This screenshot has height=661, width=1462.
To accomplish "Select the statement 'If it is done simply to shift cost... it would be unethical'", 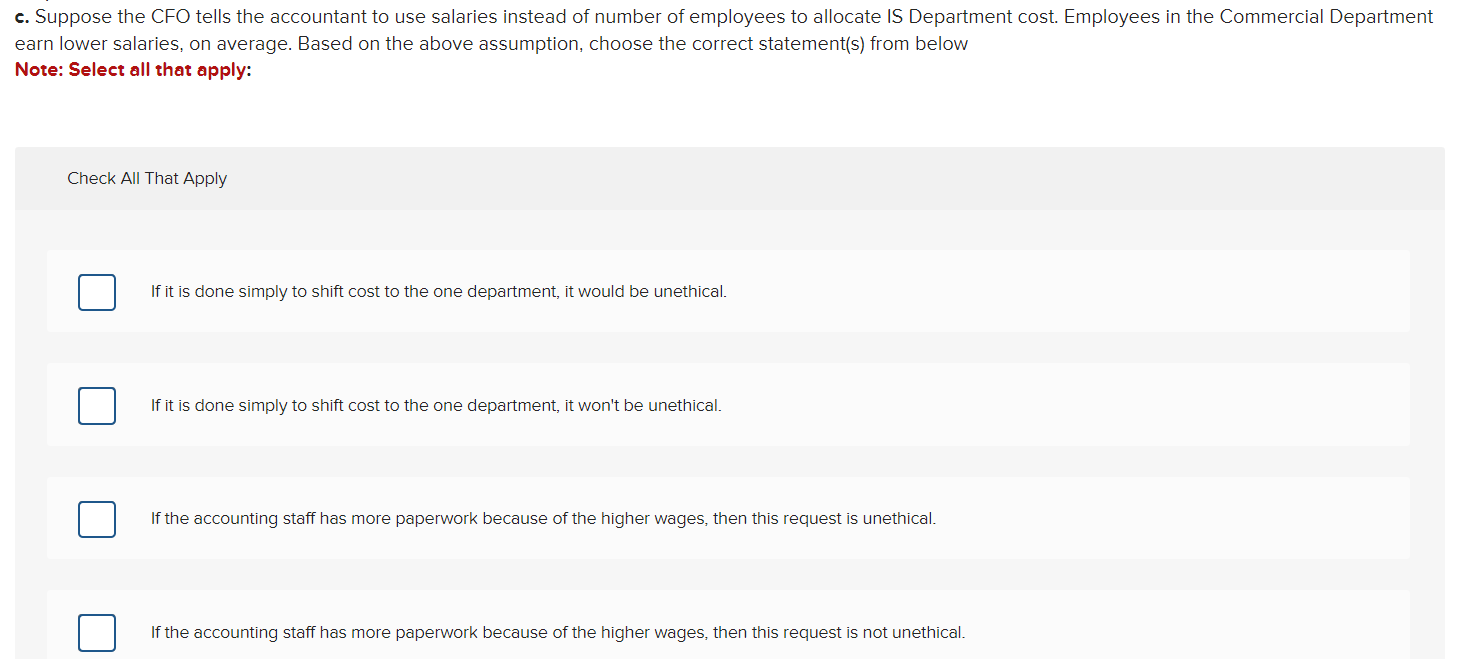I will pyautogui.click(x=438, y=291).
